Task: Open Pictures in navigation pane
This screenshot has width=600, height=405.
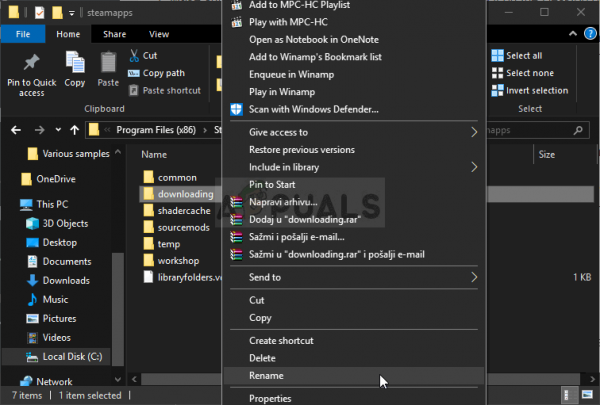Action: (52, 318)
